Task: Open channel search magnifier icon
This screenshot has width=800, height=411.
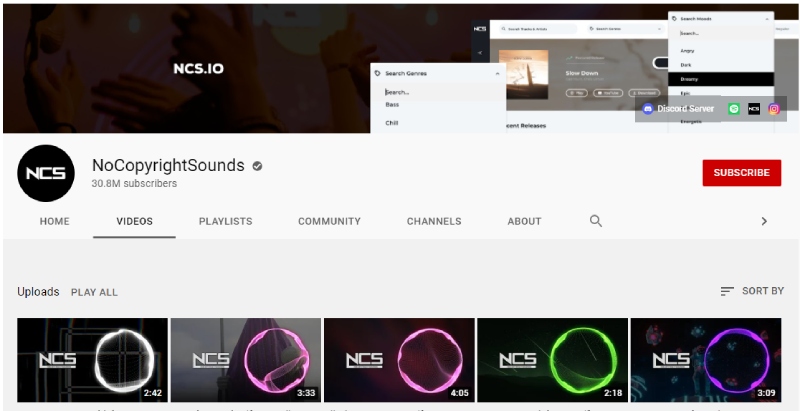Action: (x=596, y=221)
